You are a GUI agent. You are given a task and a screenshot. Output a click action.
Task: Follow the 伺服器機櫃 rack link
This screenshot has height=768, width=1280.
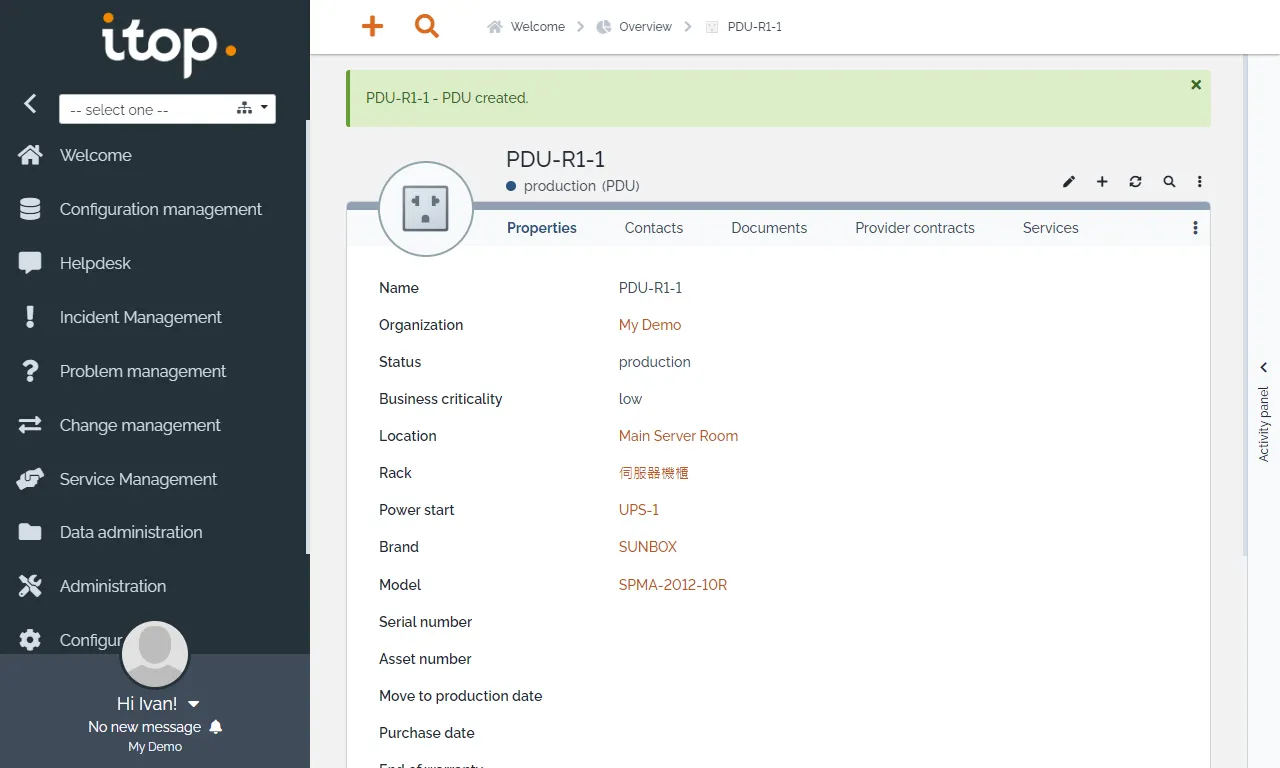pos(654,473)
